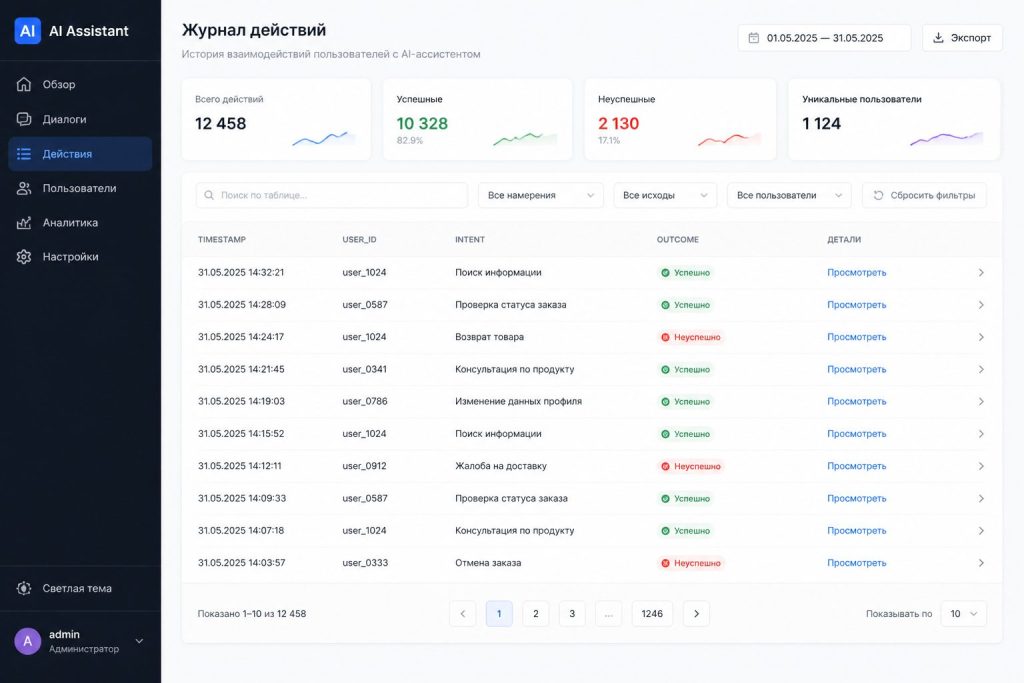Click the reset arrow icon on Сбросить фильтры
Viewport: 1024px width, 683px height.
878,195
